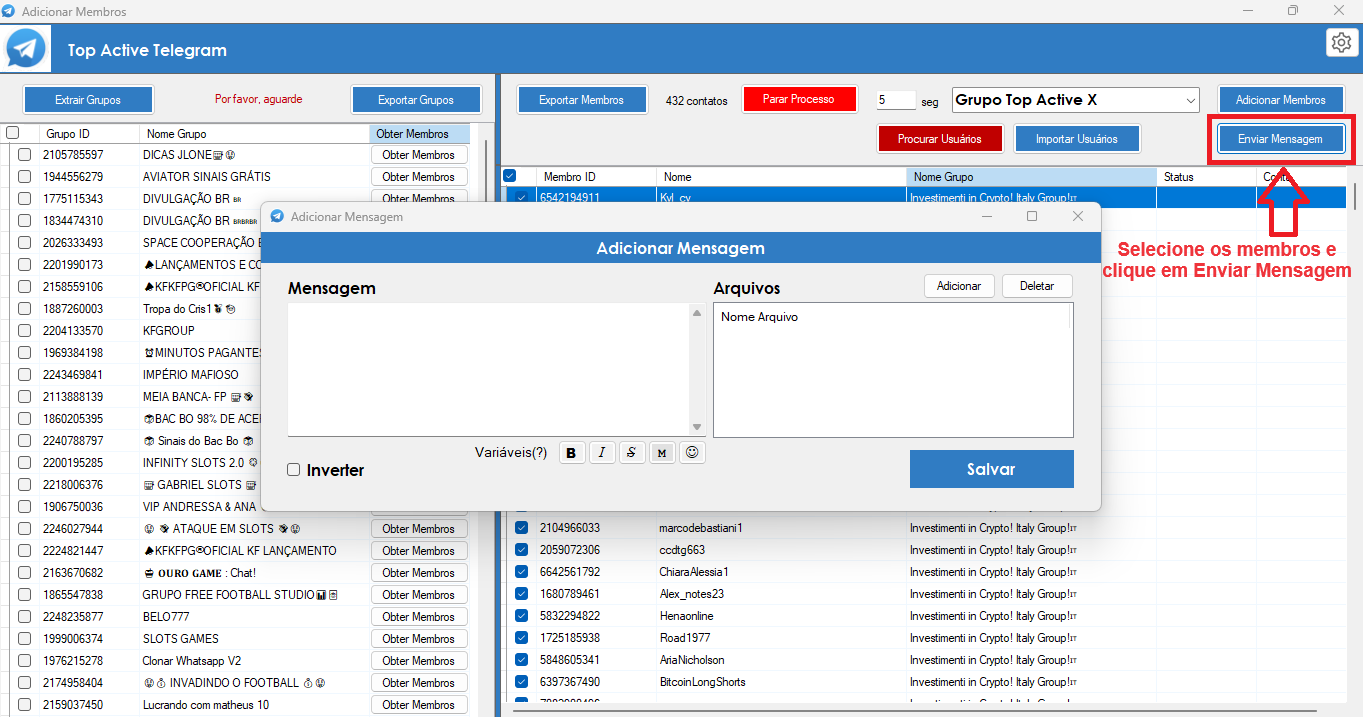
Task: Select group name Lucrando com matheus 10
Action: pyautogui.click(x=206, y=705)
